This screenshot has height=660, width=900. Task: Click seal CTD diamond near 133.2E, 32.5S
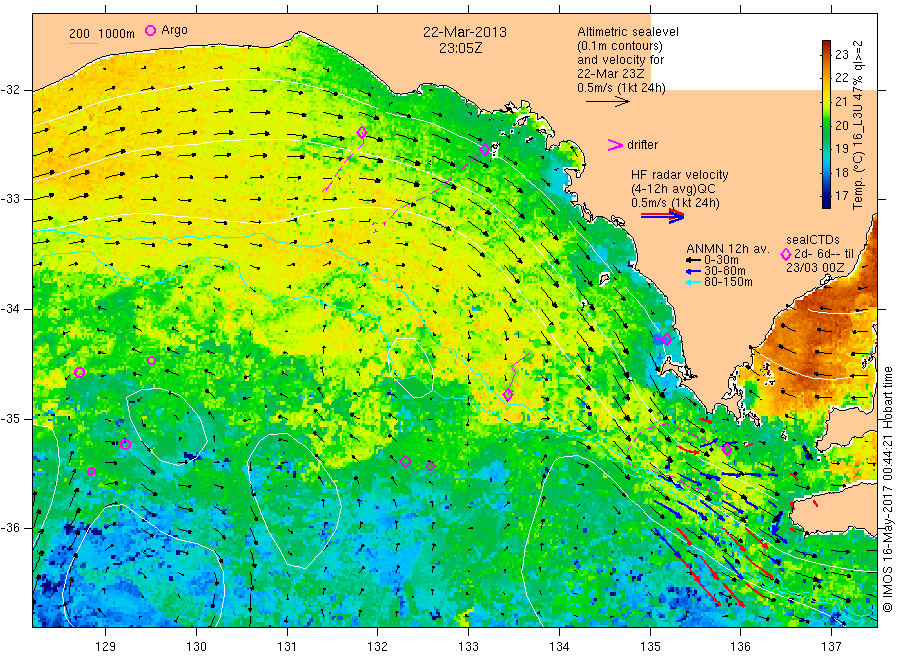click(x=485, y=149)
